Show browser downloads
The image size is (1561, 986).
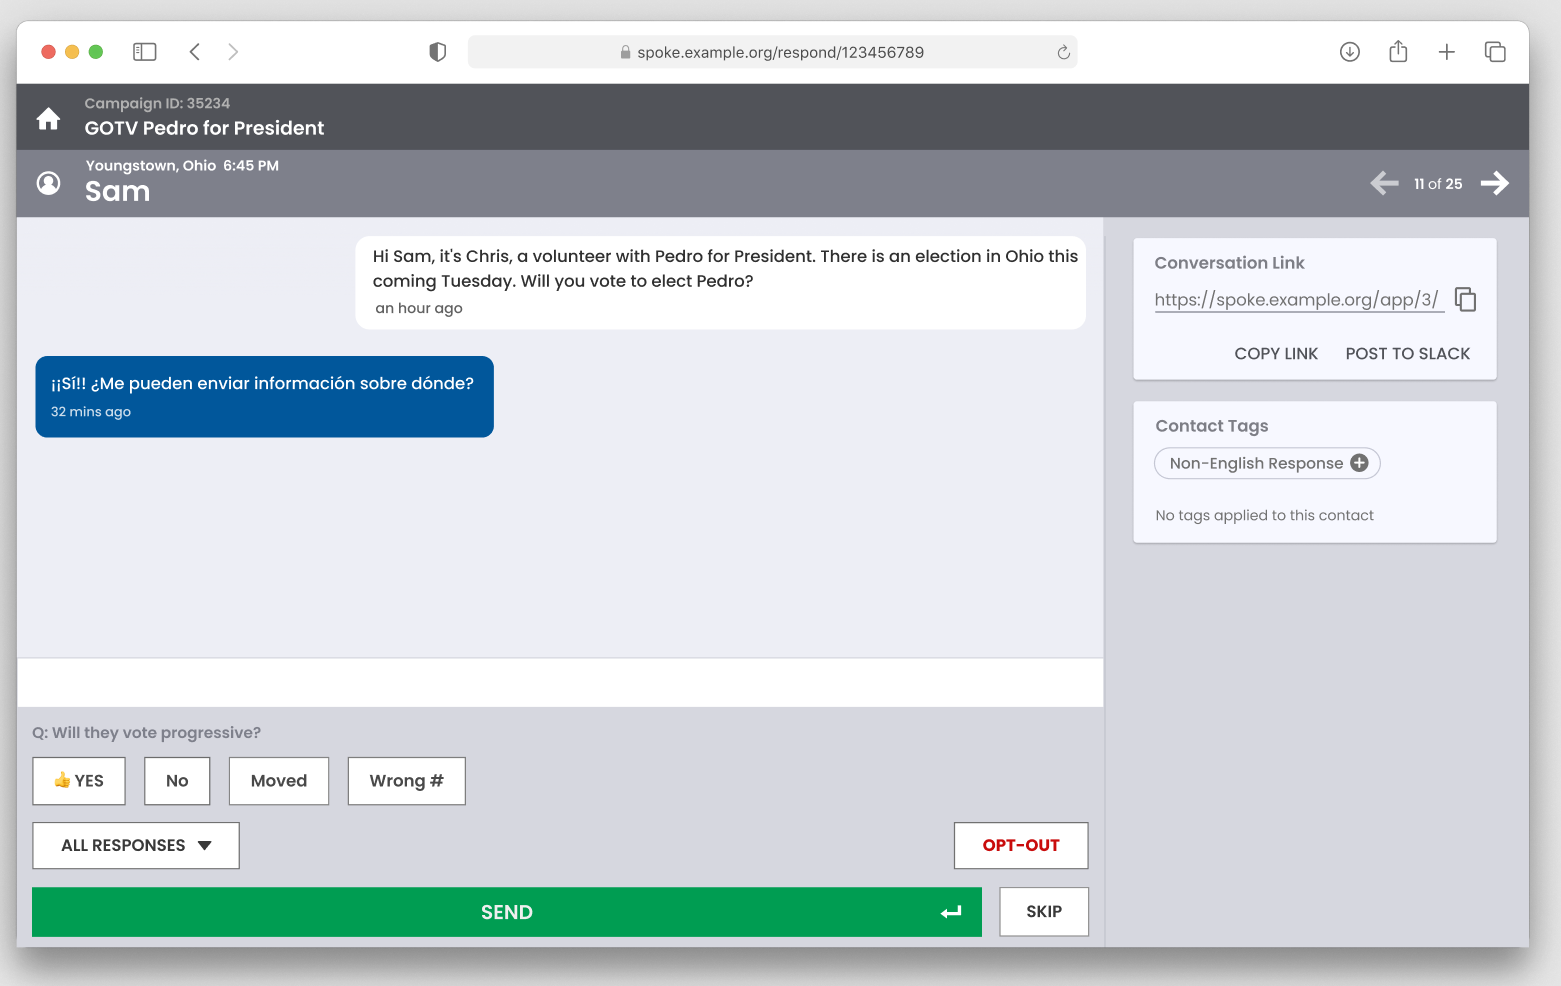pyautogui.click(x=1350, y=52)
